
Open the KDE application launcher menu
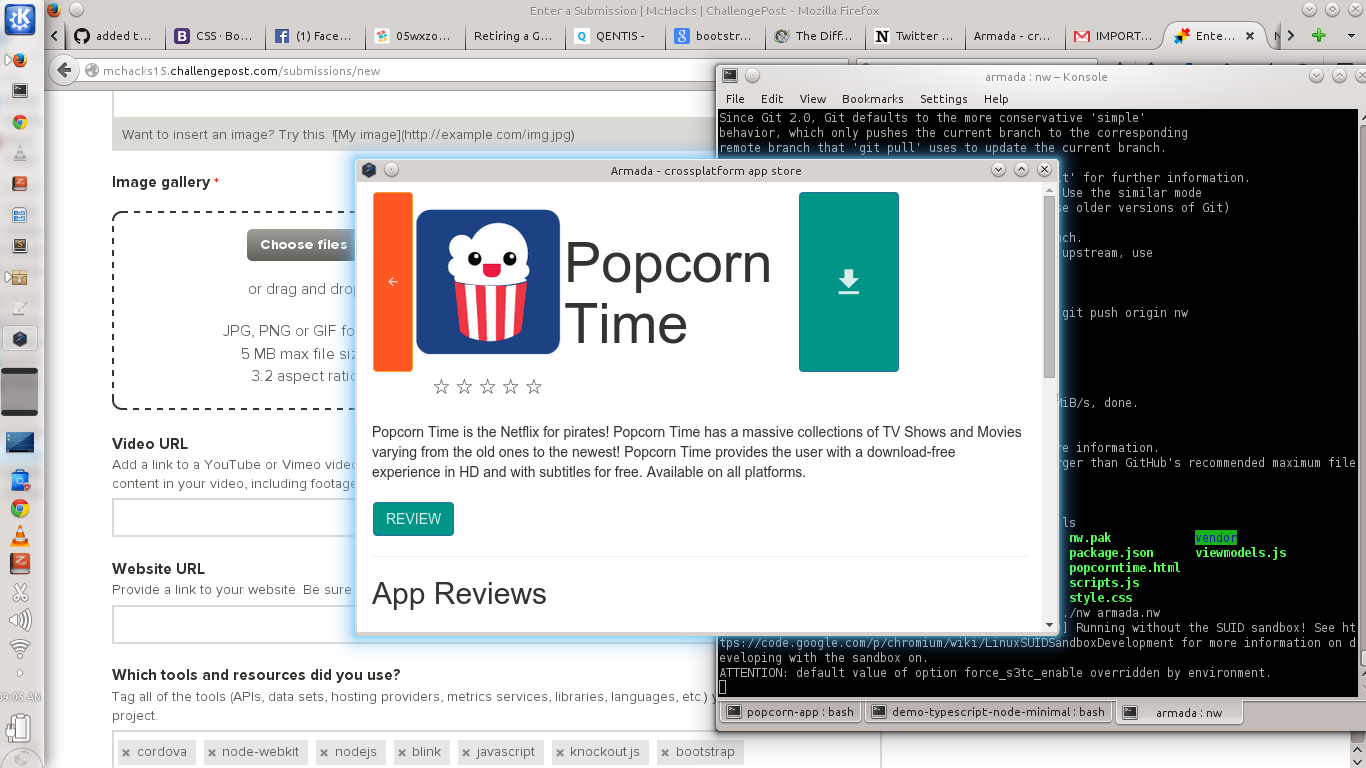coord(20,19)
